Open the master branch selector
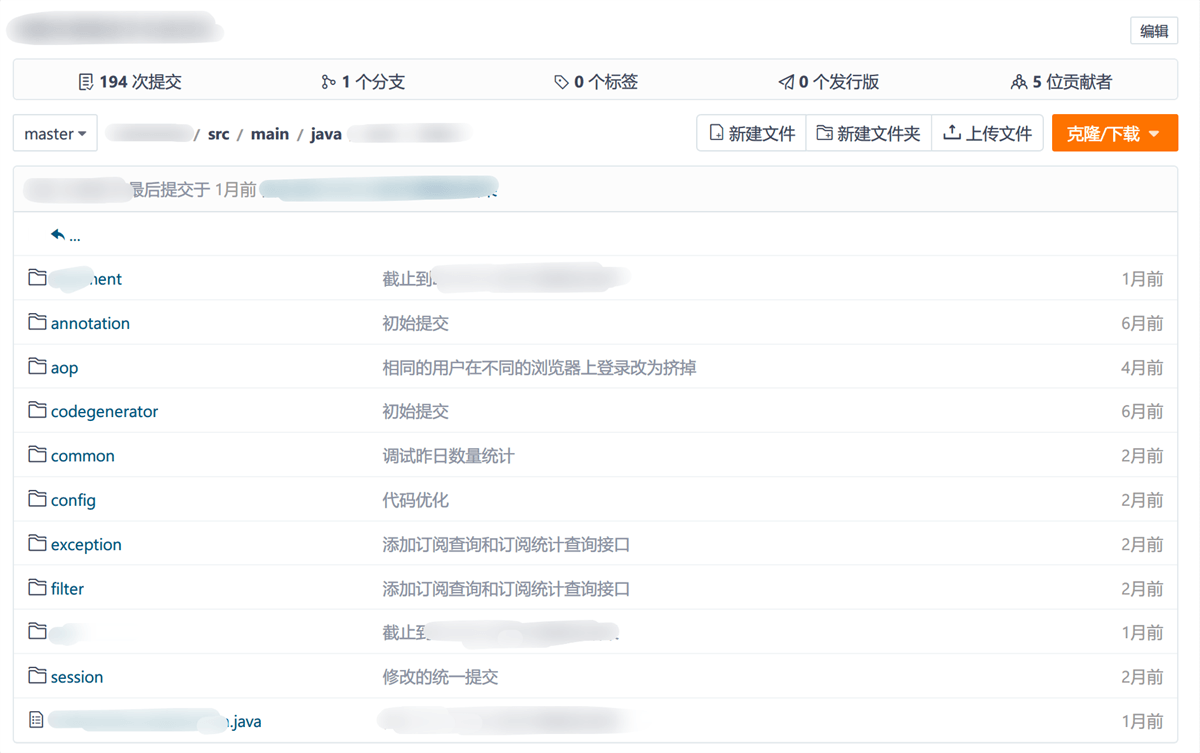Viewport: 1200px width, 753px height. tap(55, 132)
